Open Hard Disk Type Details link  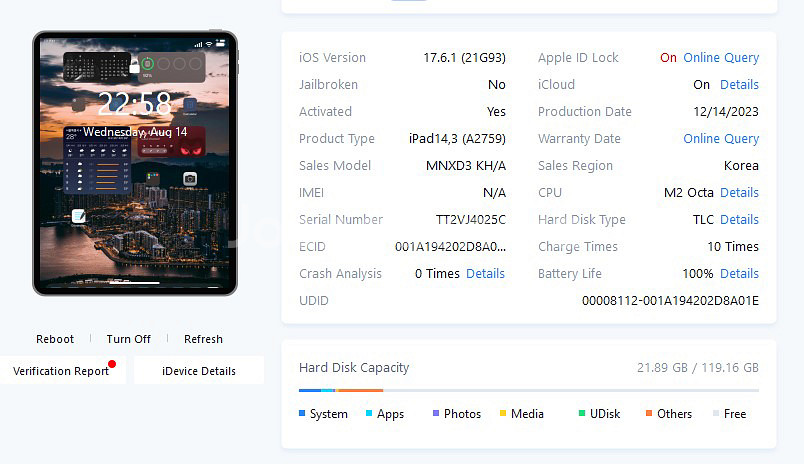pyautogui.click(x=739, y=220)
